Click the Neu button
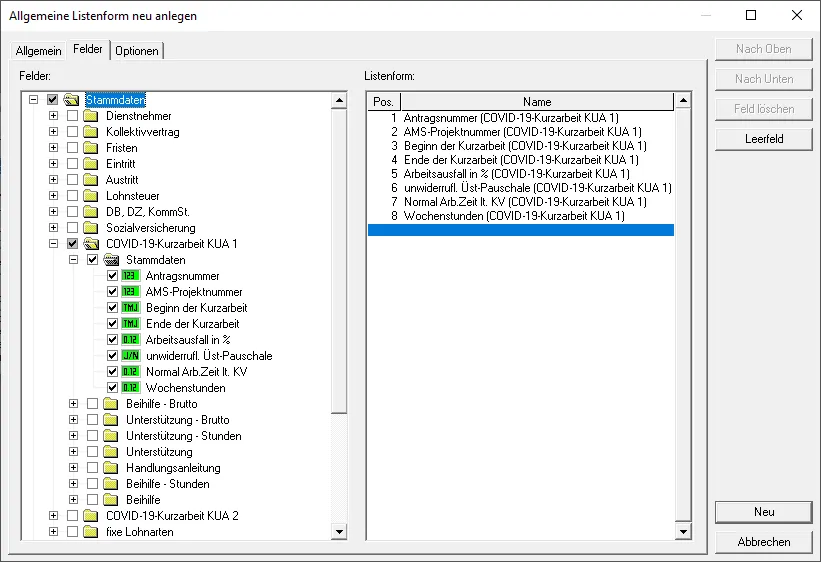Viewport: 821px width, 562px height. point(764,512)
